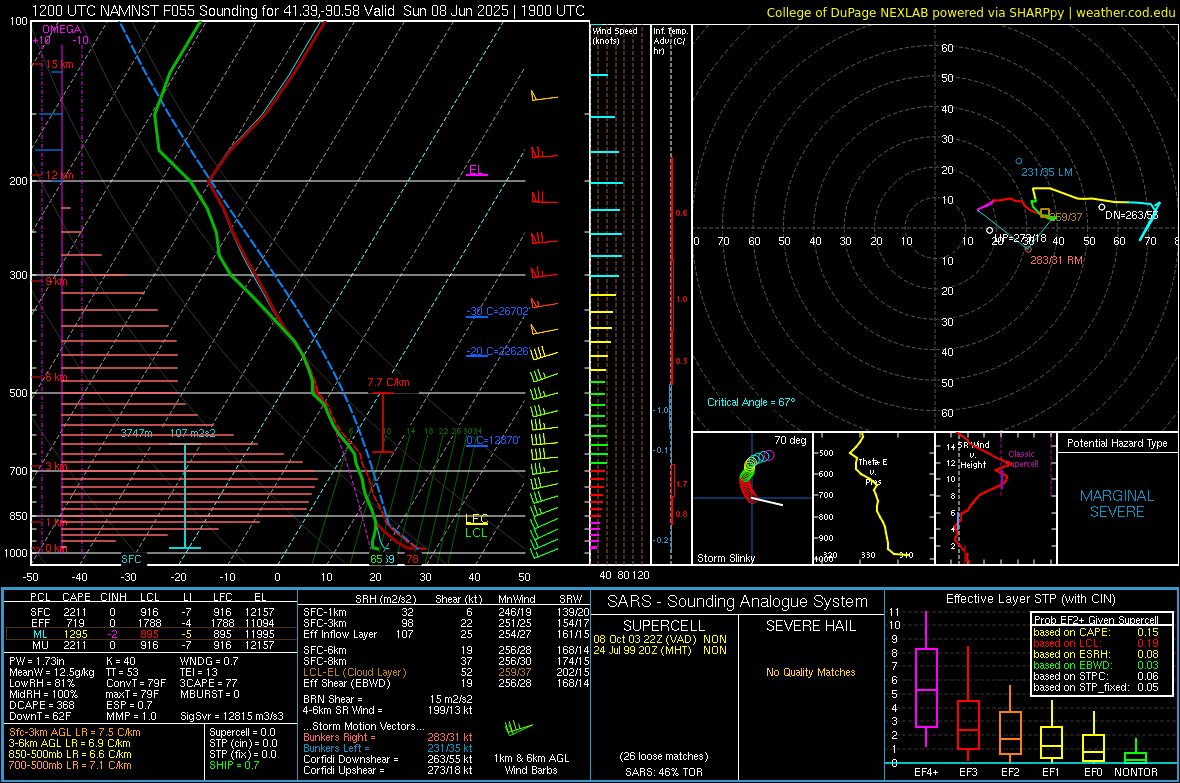Image resolution: width=1180 pixels, height=783 pixels.
Task: Click the 'SARS - Sounding Analogue System' heading
Action: click(x=738, y=602)
